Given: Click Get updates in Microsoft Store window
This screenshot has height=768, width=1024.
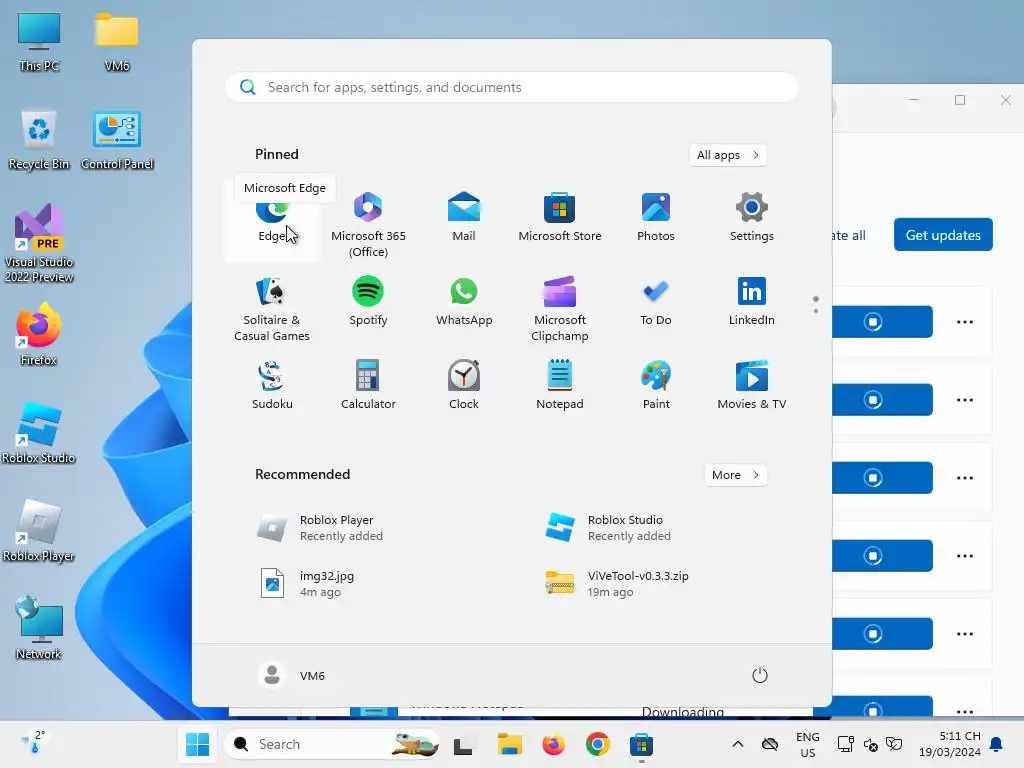Looking at the screenshot, I should pos(943,235).
